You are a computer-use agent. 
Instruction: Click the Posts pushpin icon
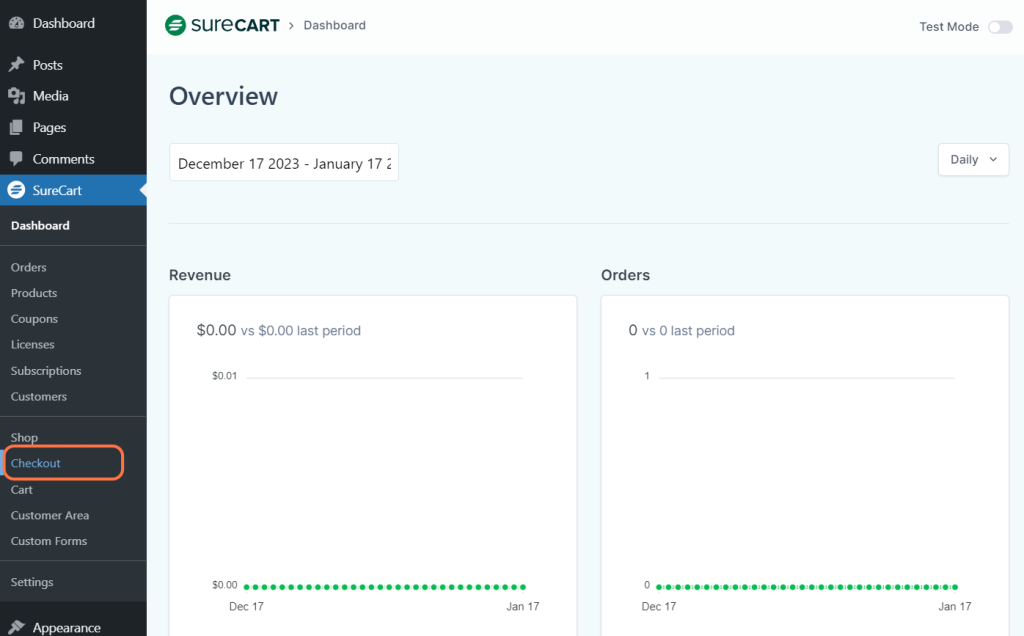[x=16, y=65]
